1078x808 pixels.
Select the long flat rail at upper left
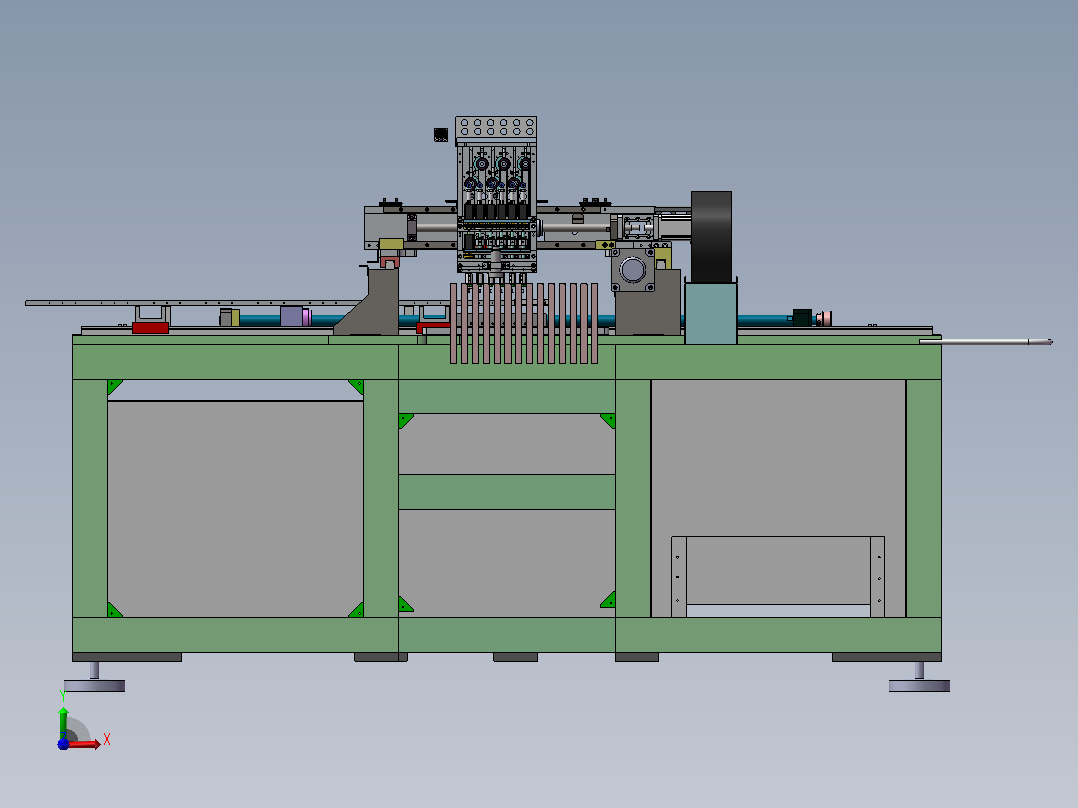coord(192,303)
